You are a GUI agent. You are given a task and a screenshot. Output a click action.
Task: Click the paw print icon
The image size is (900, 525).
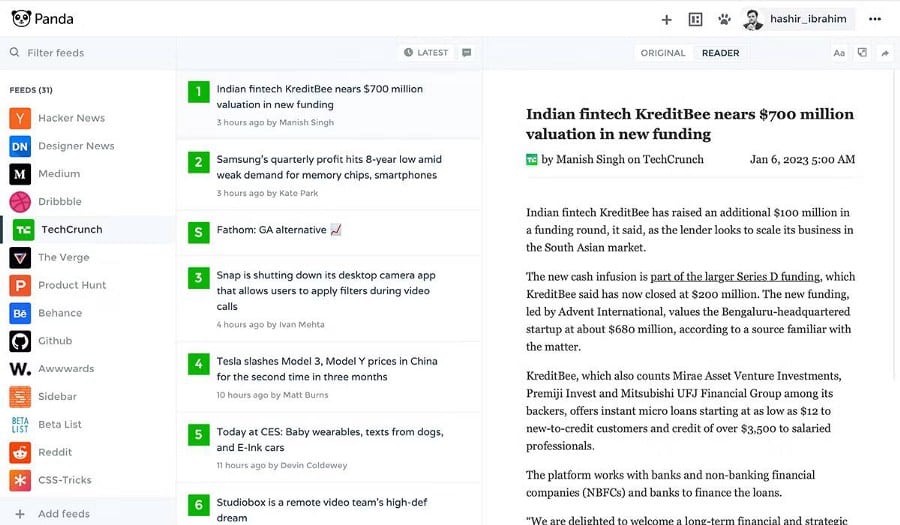(724, 20)
